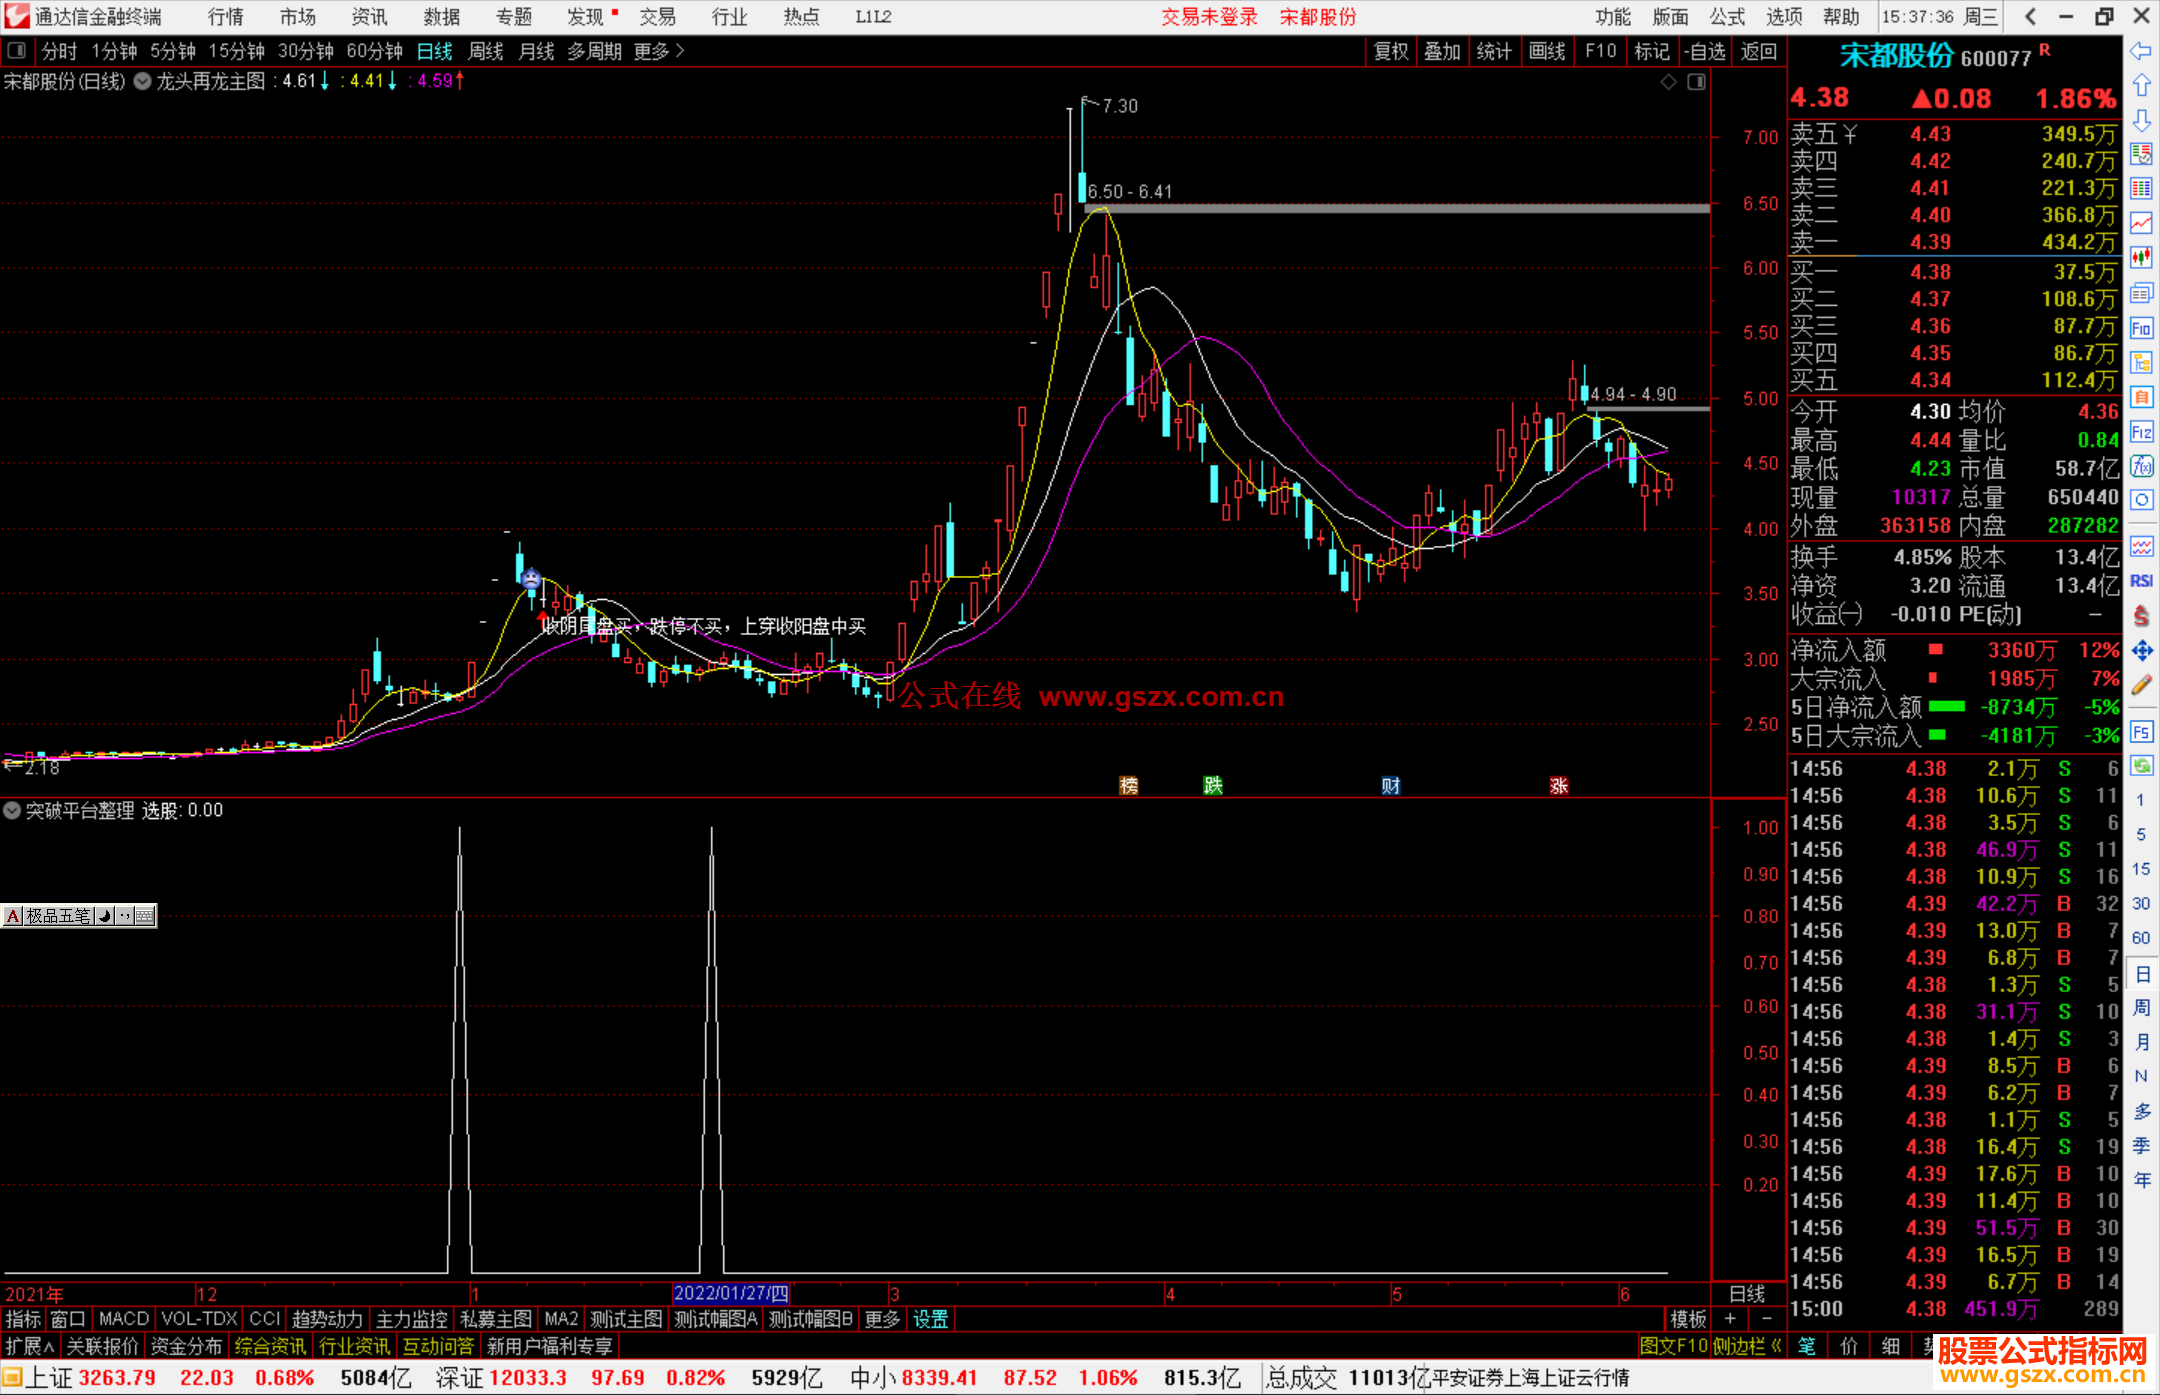Click the red S-arrow icon in sidebar

[x=2141, y=616]
